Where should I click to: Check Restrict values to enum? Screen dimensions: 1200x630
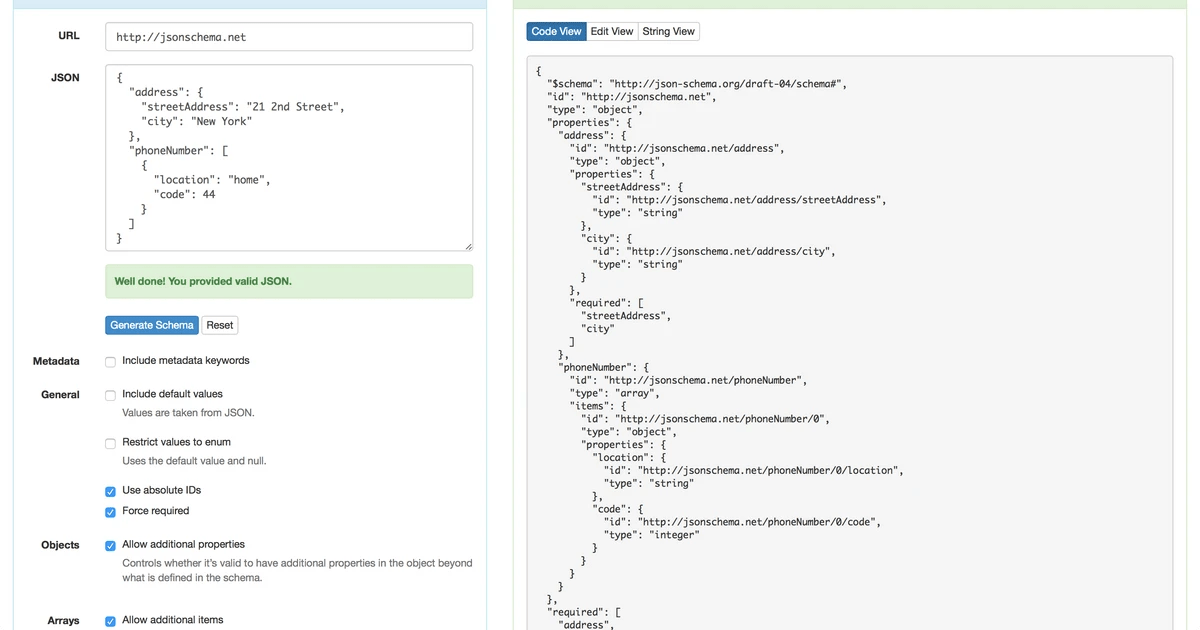(x=110, y=442)
